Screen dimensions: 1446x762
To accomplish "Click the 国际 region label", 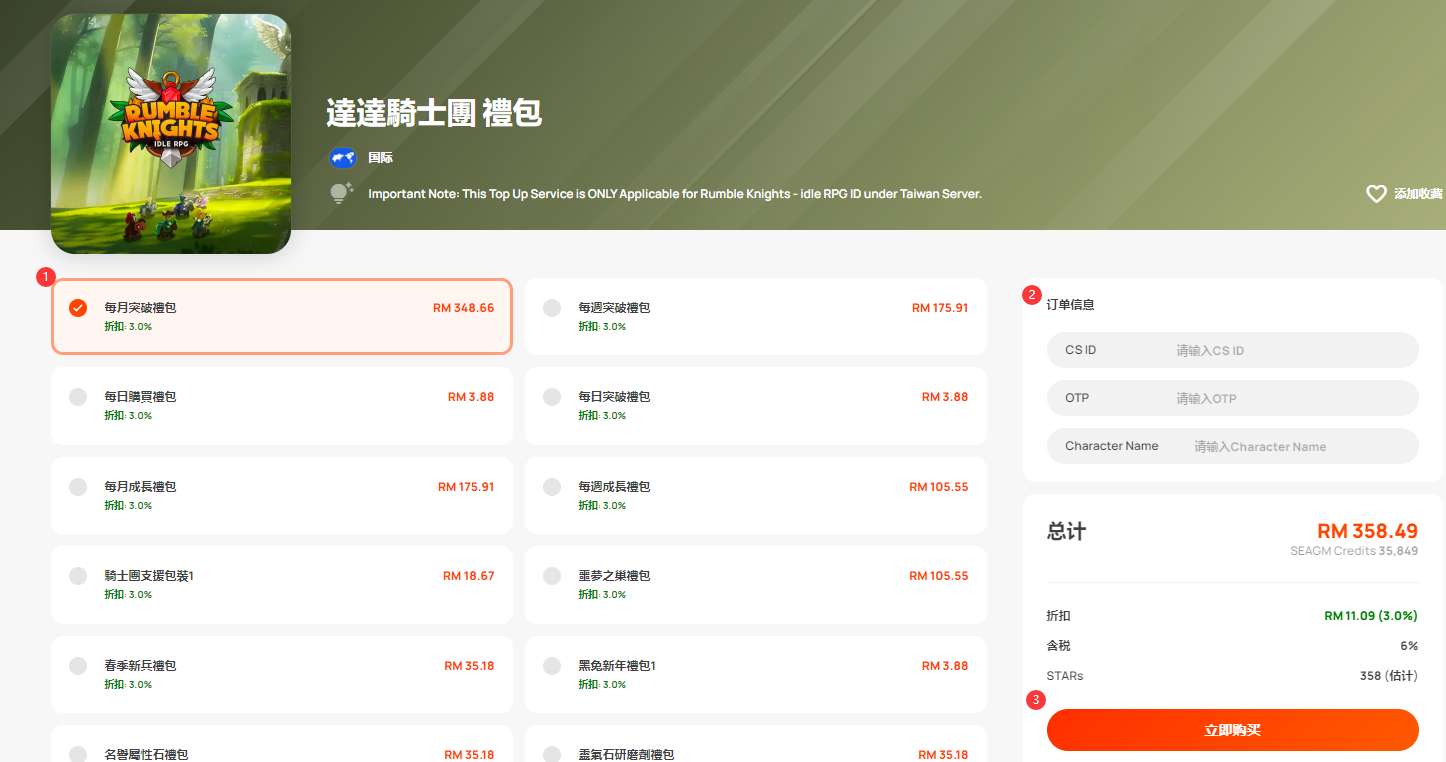I will (380, 158).
